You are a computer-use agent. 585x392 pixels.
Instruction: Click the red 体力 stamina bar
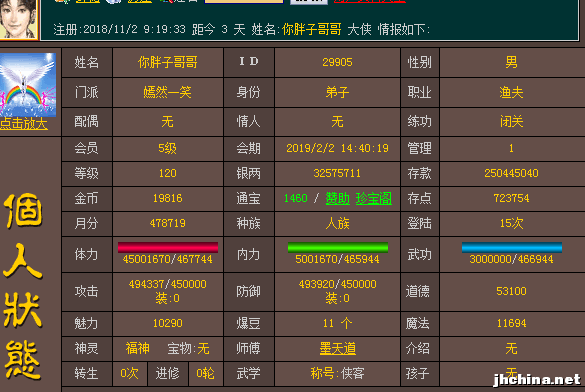point(168,247)
